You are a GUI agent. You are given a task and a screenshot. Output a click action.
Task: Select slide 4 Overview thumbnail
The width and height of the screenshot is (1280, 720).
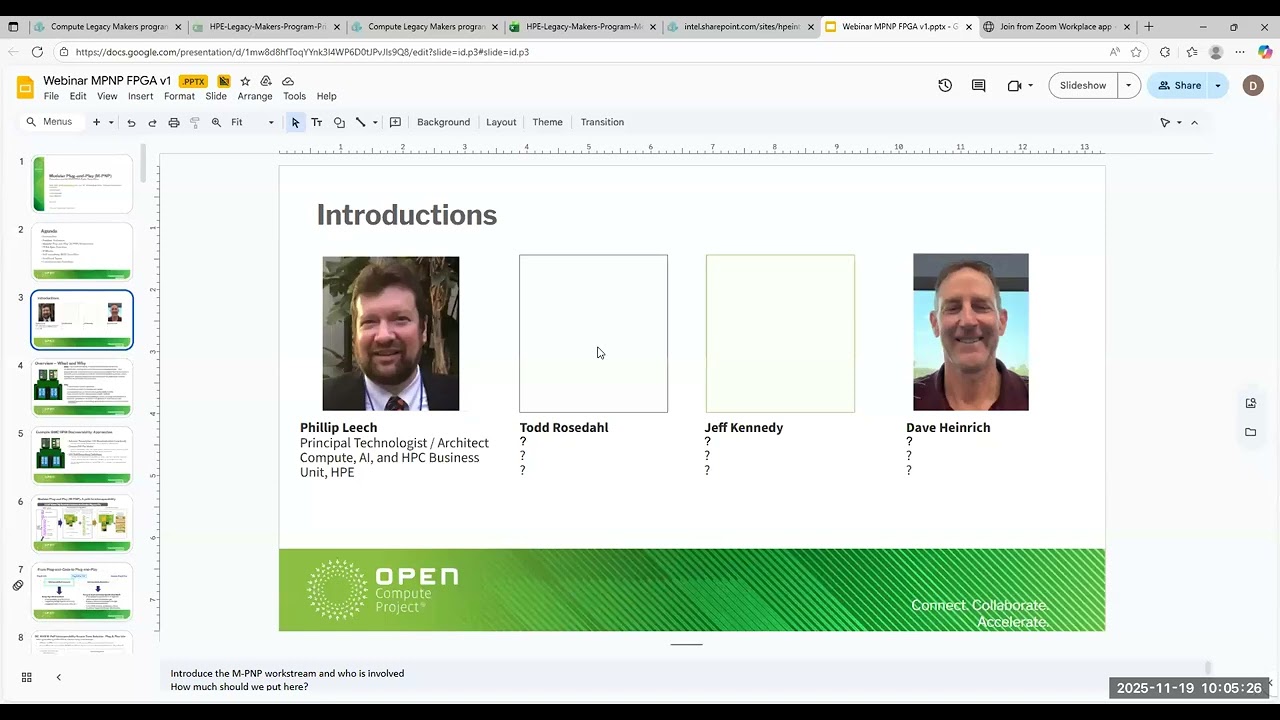82,387
